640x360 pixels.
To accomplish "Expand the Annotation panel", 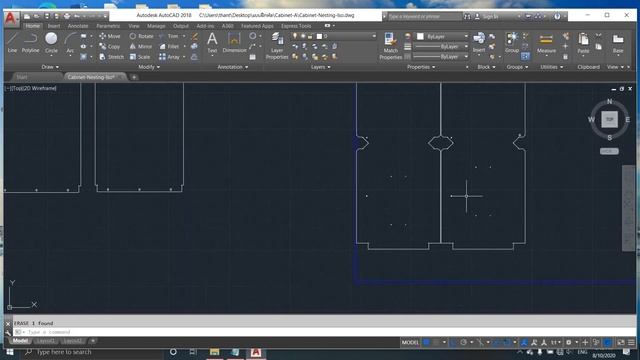I will 233,67.
